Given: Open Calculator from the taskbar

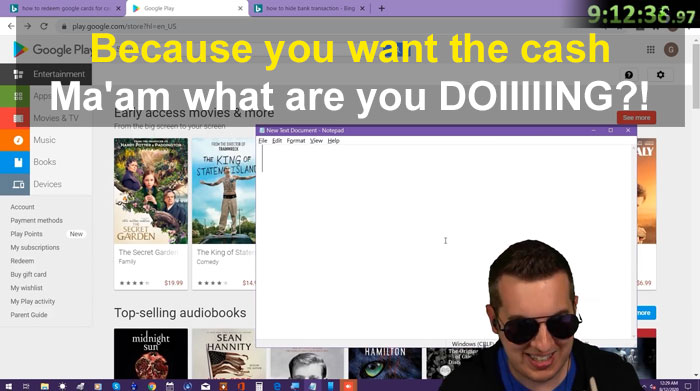Looking at the screenshot, I should tap(259, 386).
